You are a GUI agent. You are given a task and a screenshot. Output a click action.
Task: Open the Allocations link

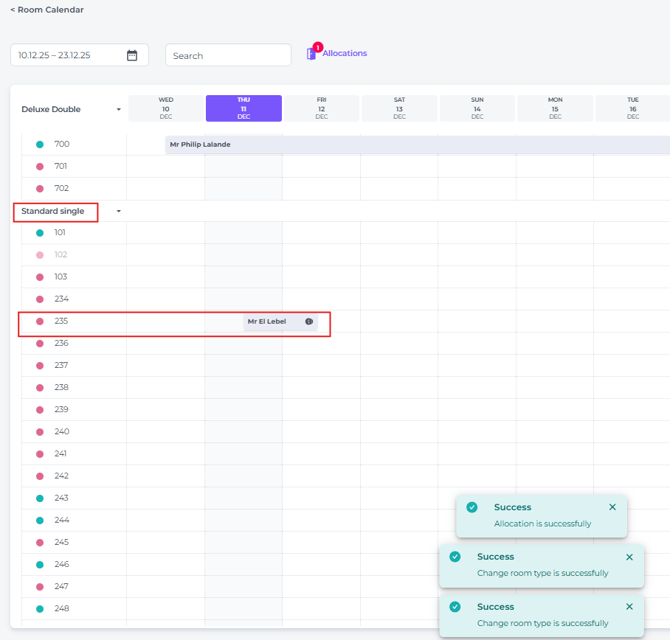(x=344, y=53)
